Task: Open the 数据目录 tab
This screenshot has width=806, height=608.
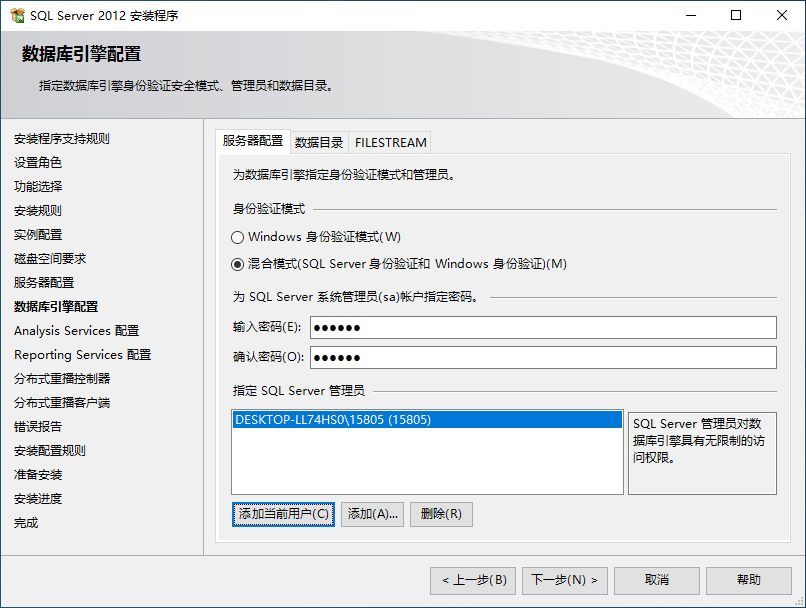Action: pos(319,142)
